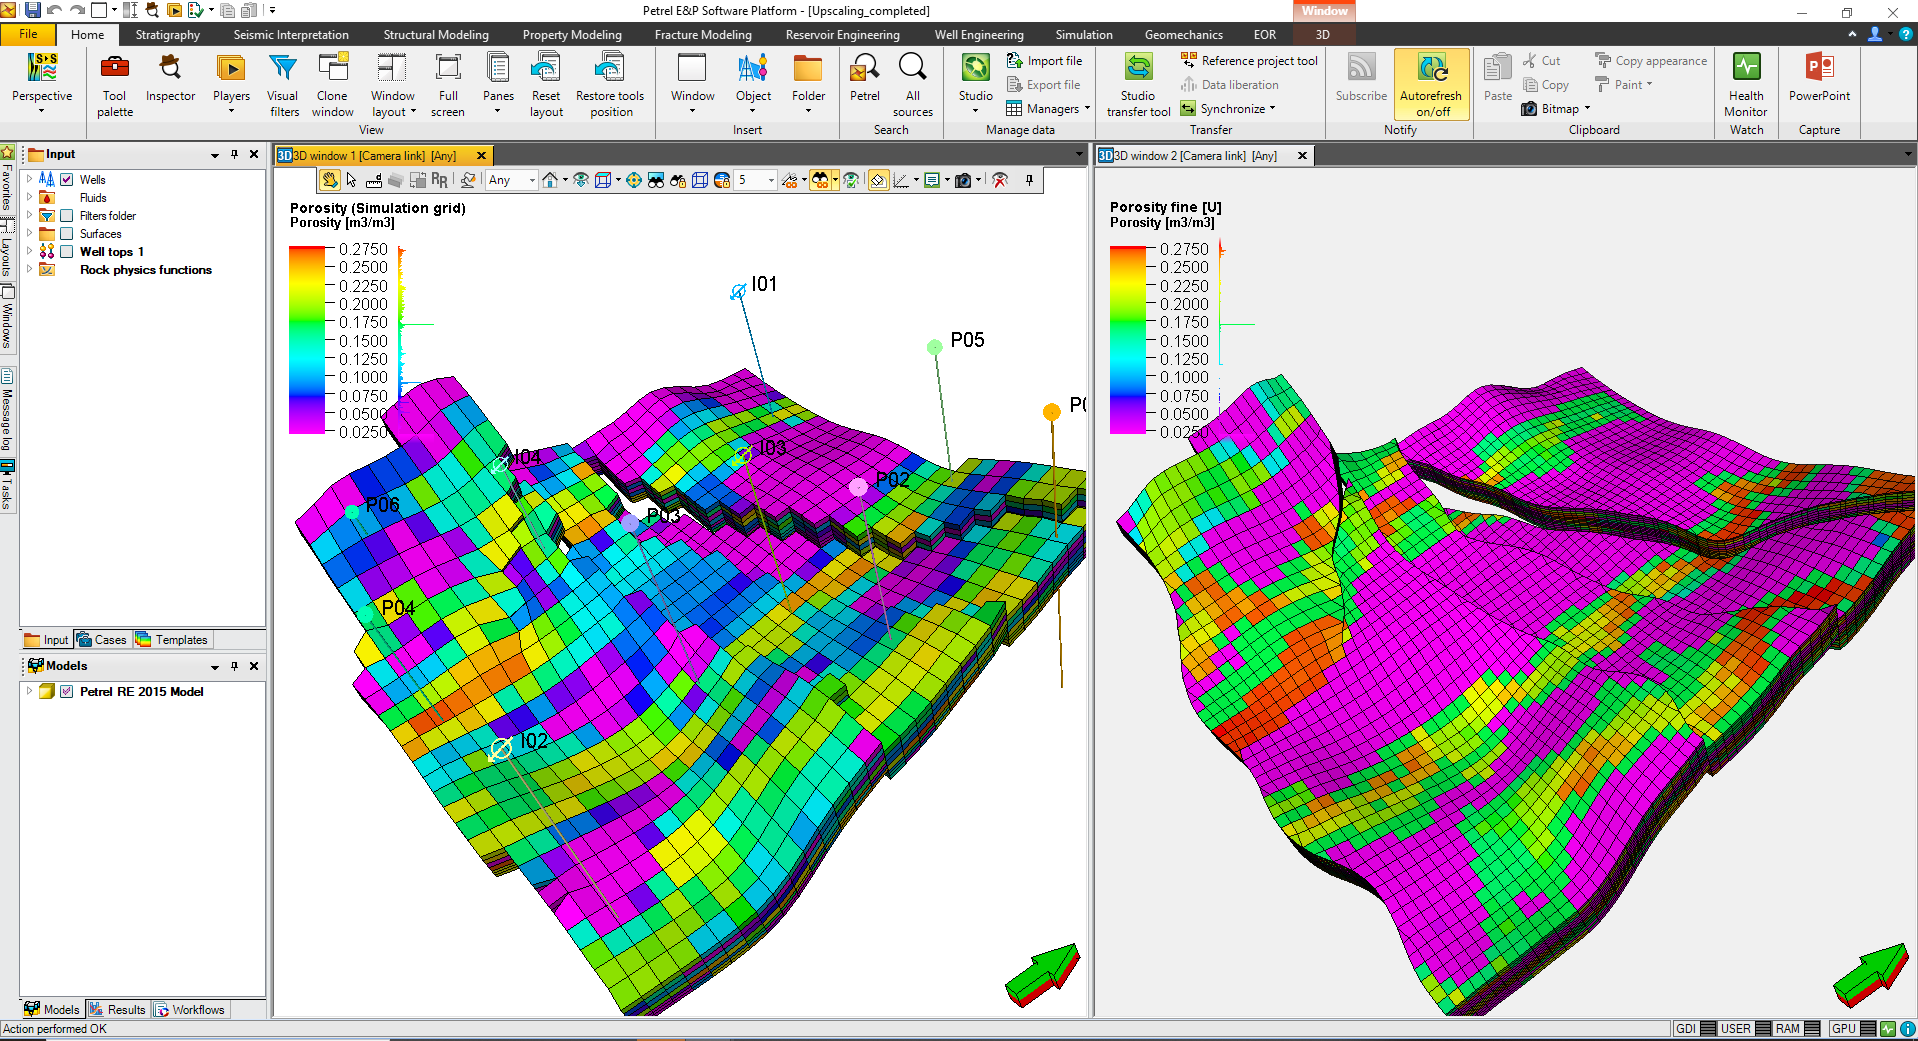This screenshot has height=1041, width=1918.
Task: Toggle Autorefresh on/off
Action: click(x=1431, y=85)
